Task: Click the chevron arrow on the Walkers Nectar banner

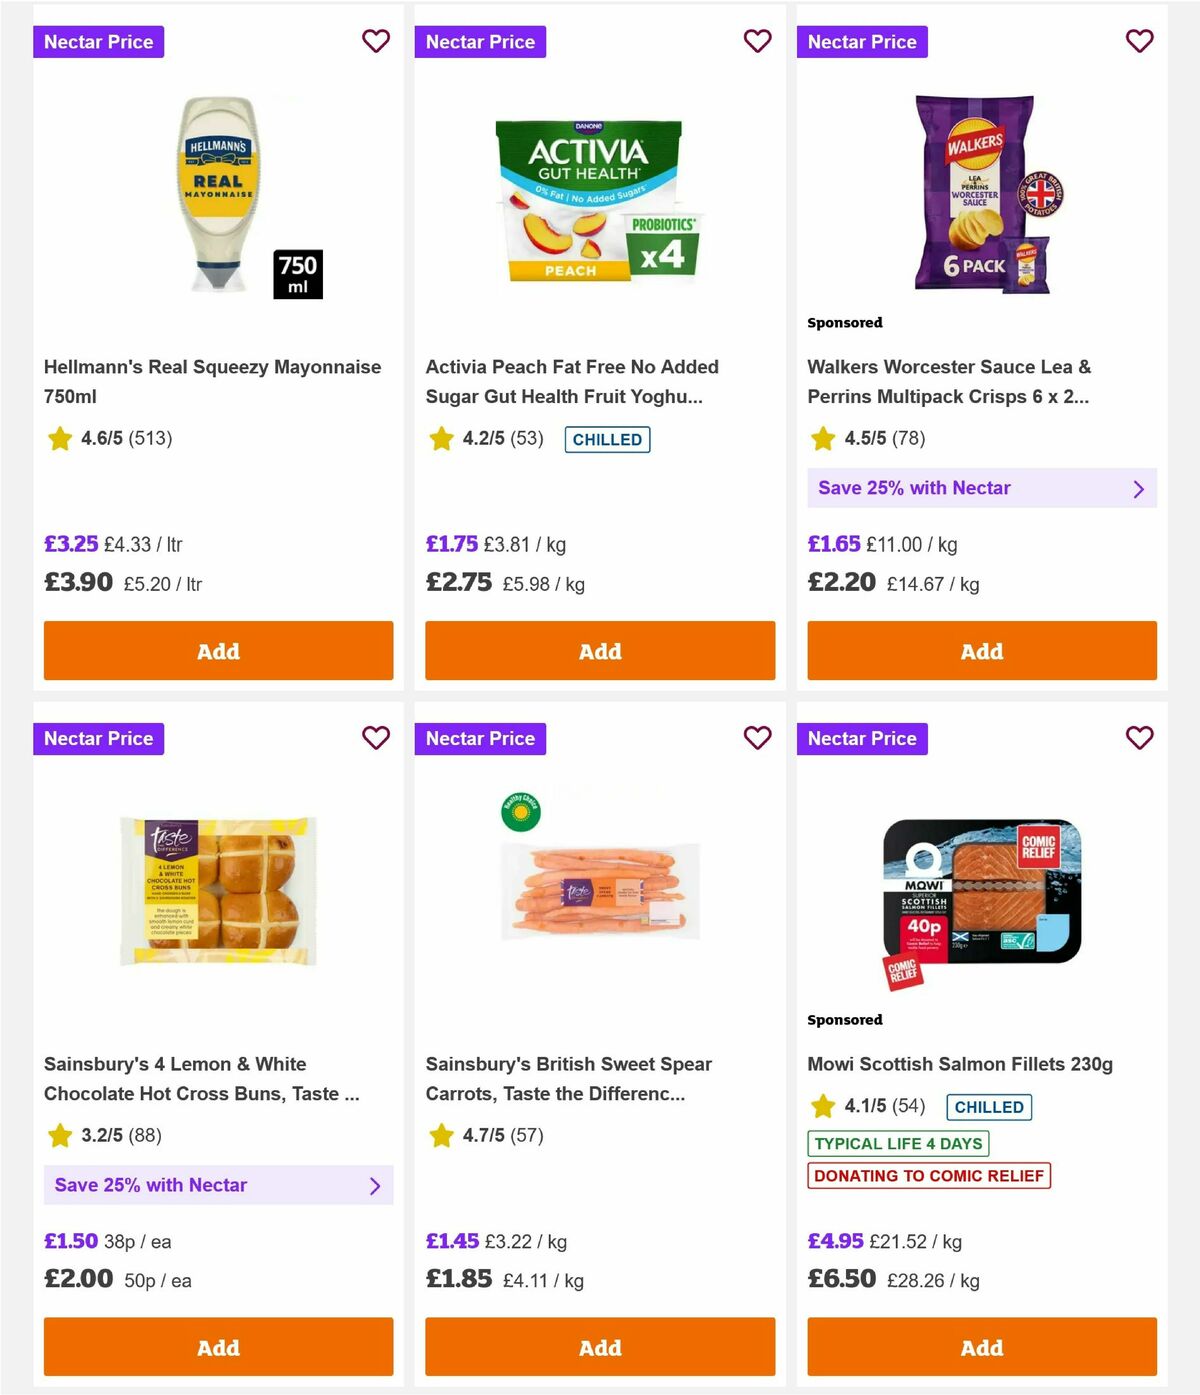Action: 1138,488
